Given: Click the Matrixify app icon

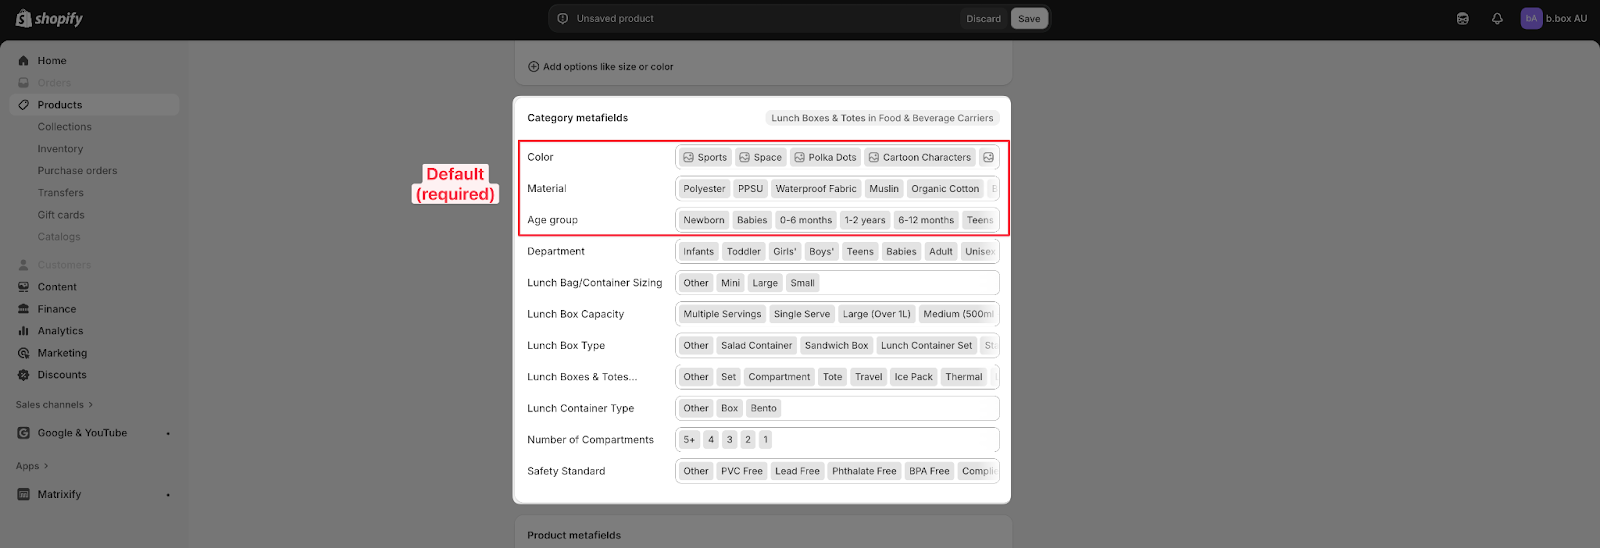Looking at the screenshot, I should [x=24, y=494].
